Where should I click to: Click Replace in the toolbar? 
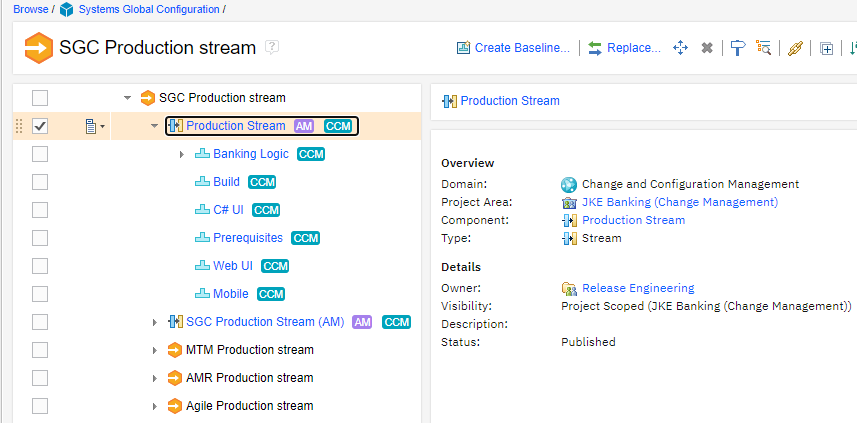click(x=624, y=48)
